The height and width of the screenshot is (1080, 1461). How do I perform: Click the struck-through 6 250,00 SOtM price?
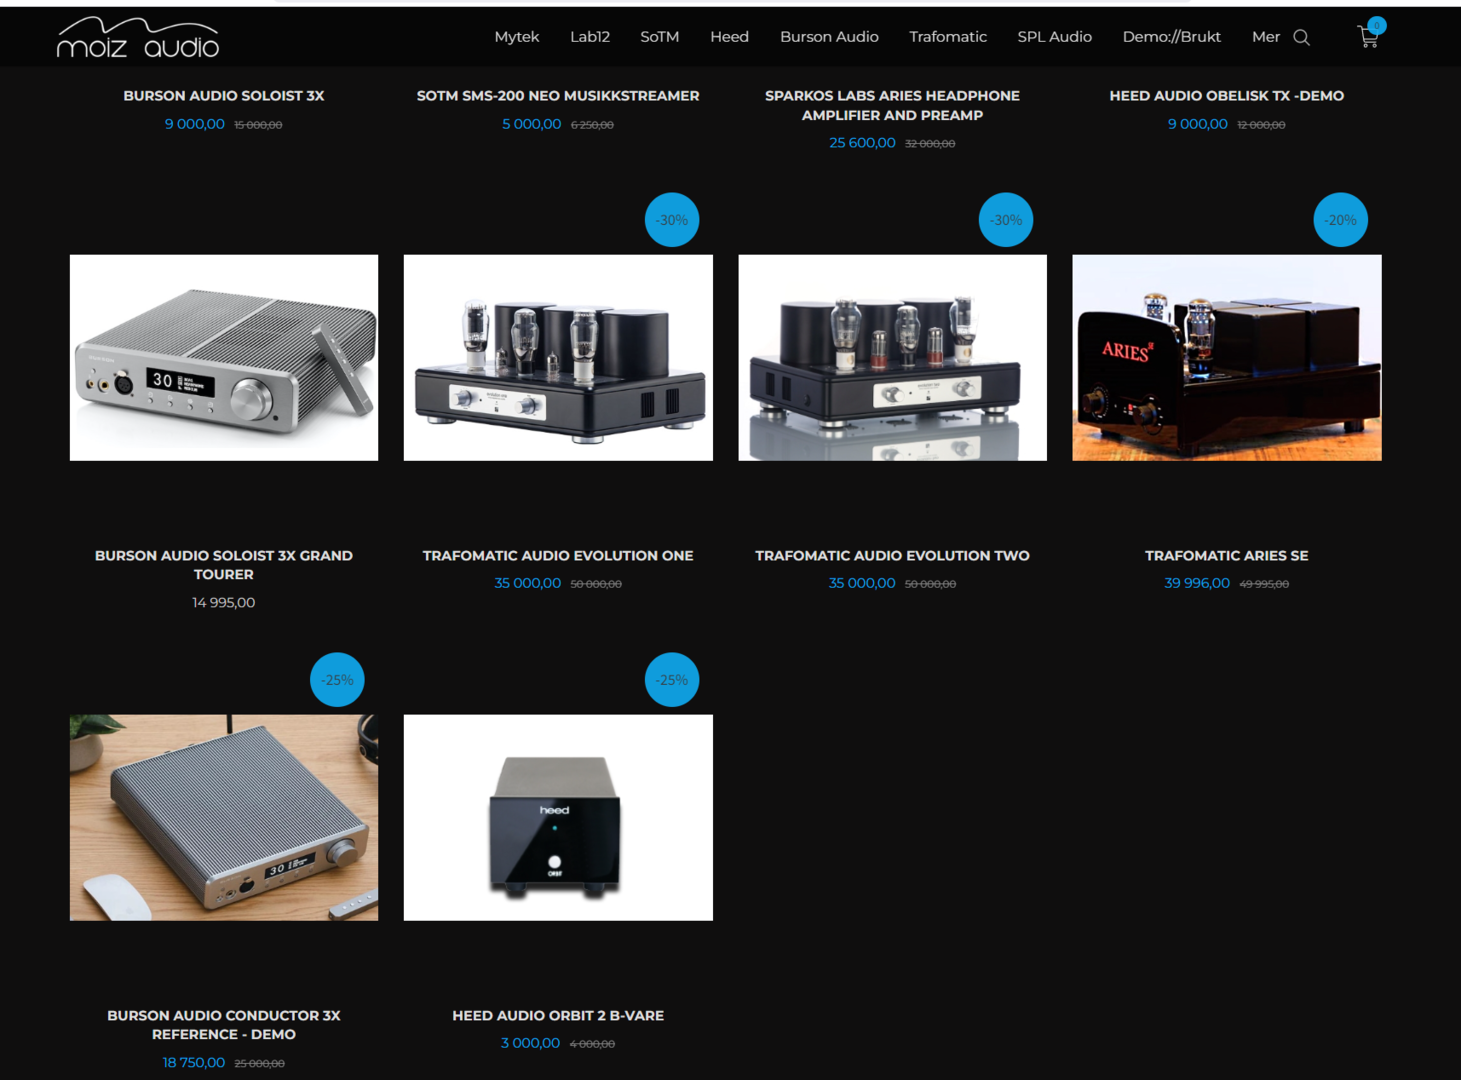pos(592,126)
